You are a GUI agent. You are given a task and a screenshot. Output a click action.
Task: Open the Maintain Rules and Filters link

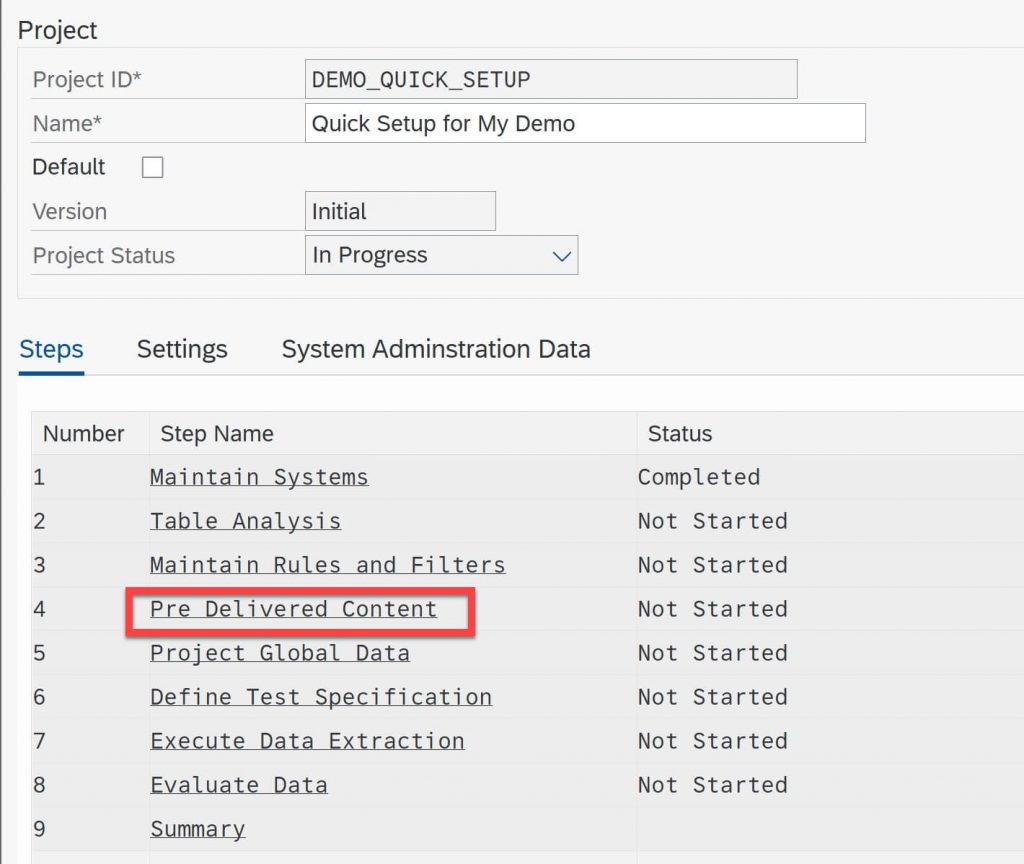coord(328,565)
